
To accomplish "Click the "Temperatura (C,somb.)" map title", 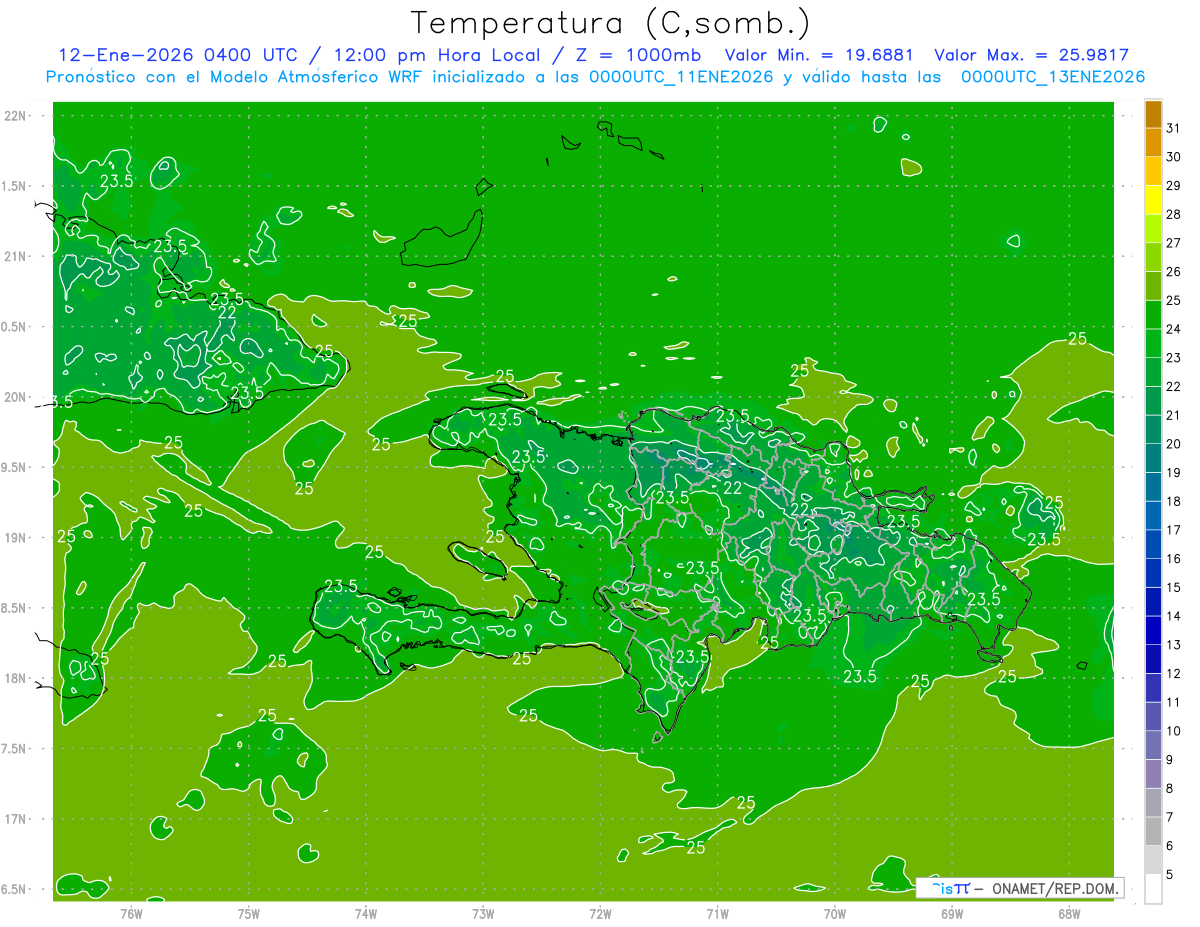I will [x=611, y=23].
